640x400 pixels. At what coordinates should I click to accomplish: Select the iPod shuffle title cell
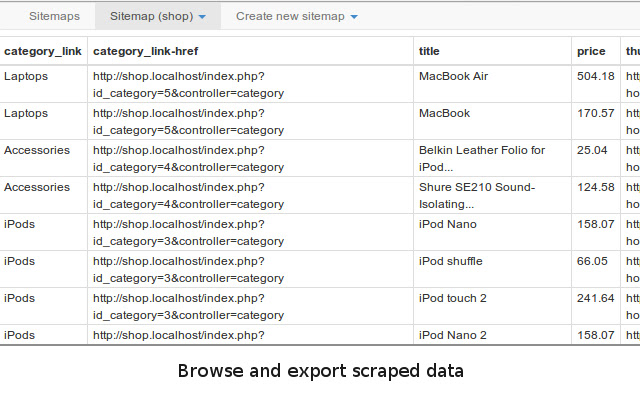click(450, 261)
